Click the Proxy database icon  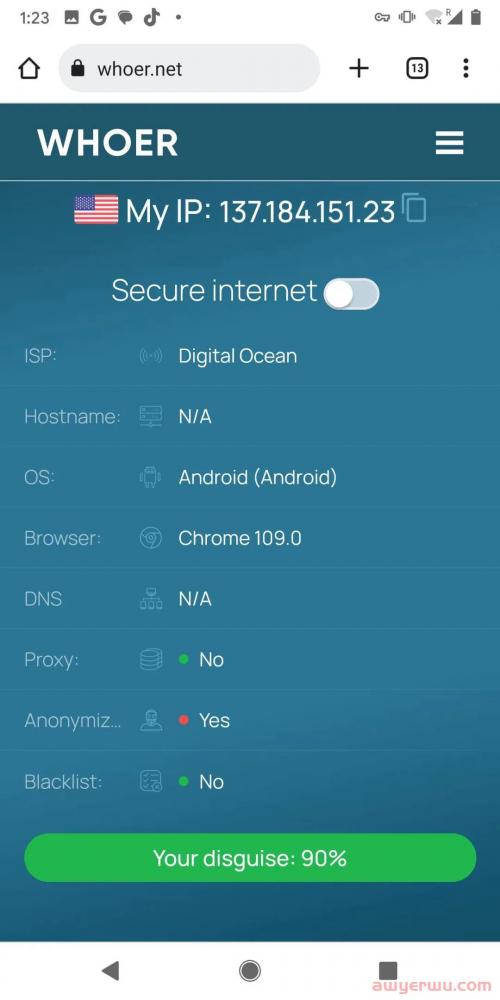[151, 659]
